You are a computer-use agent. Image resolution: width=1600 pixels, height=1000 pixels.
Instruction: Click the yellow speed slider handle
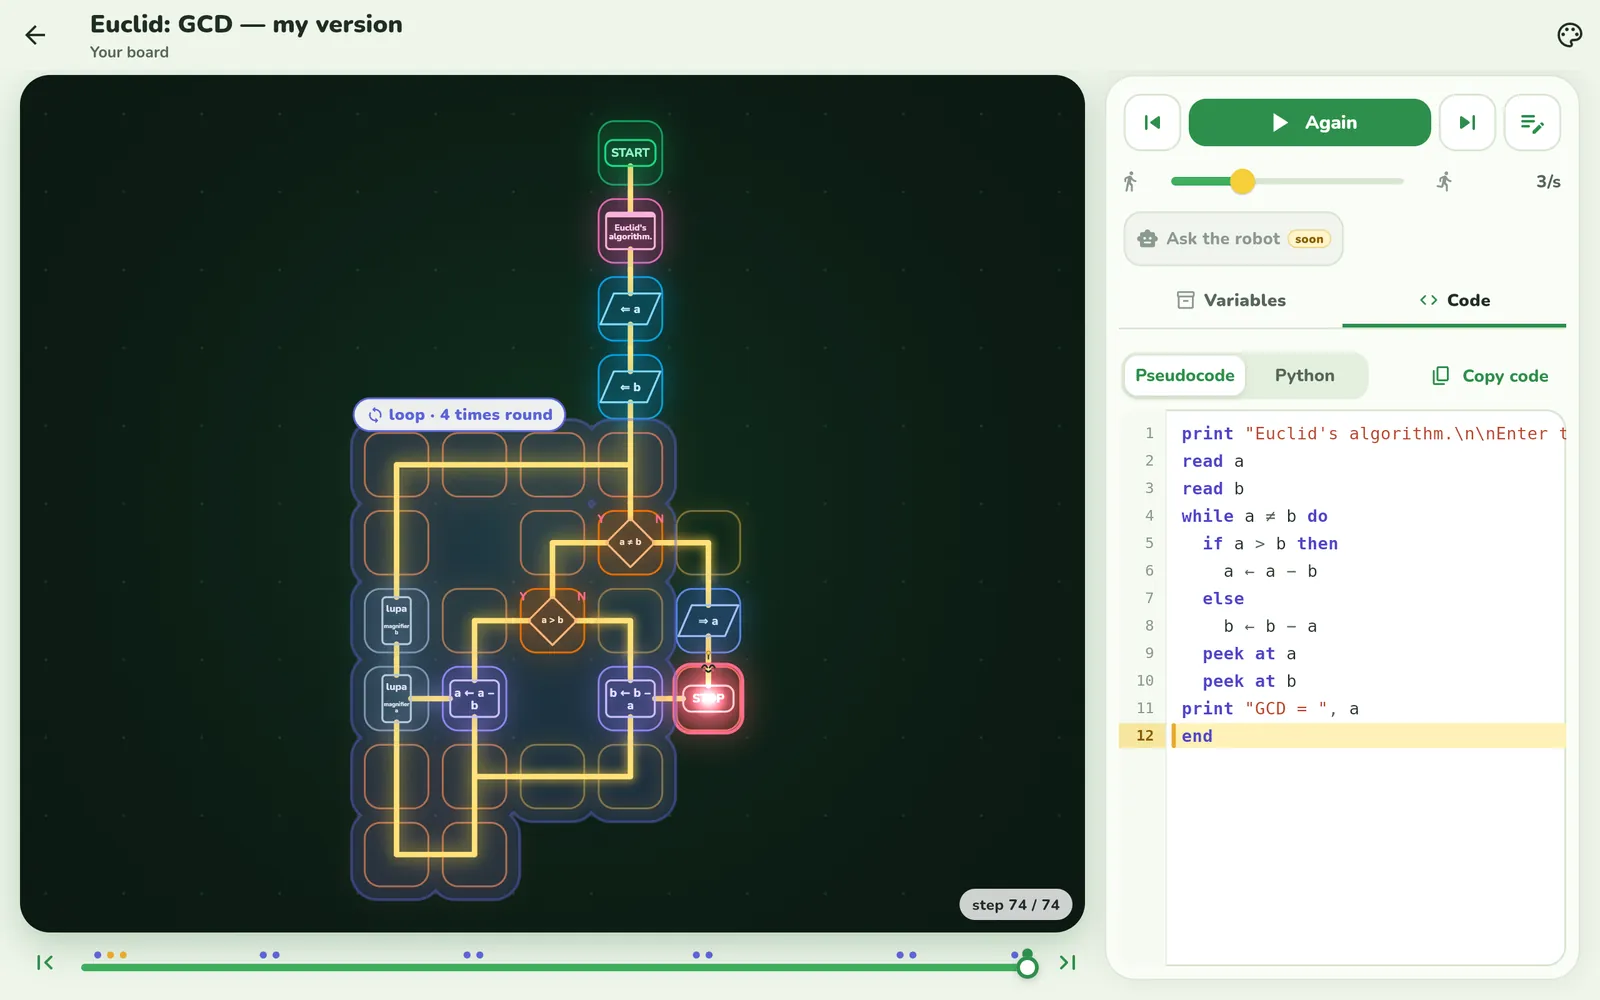tap(1242, 181)
